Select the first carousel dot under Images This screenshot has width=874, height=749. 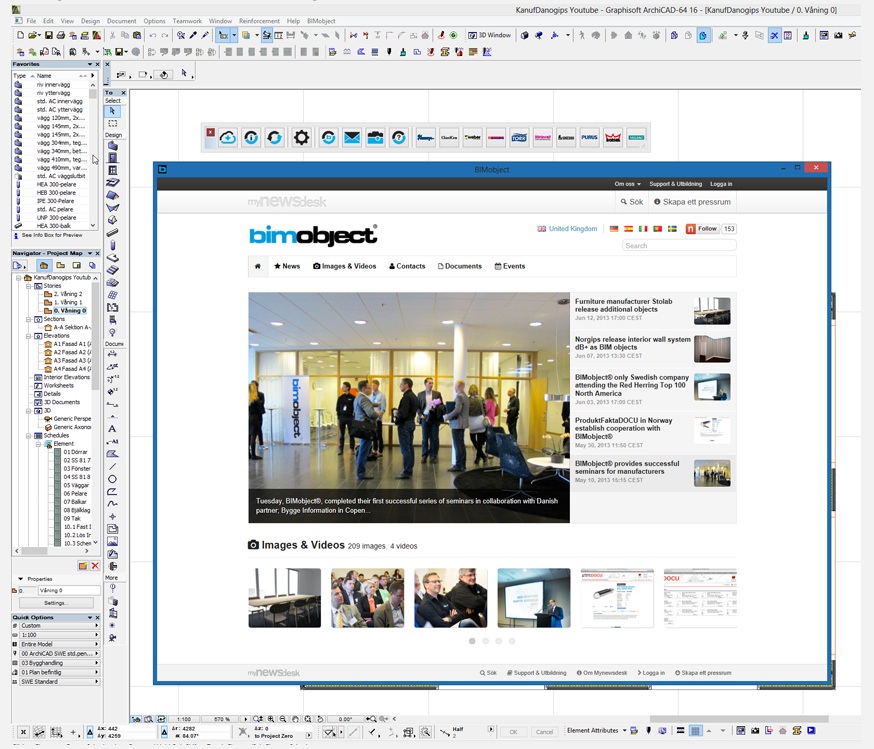472,641
